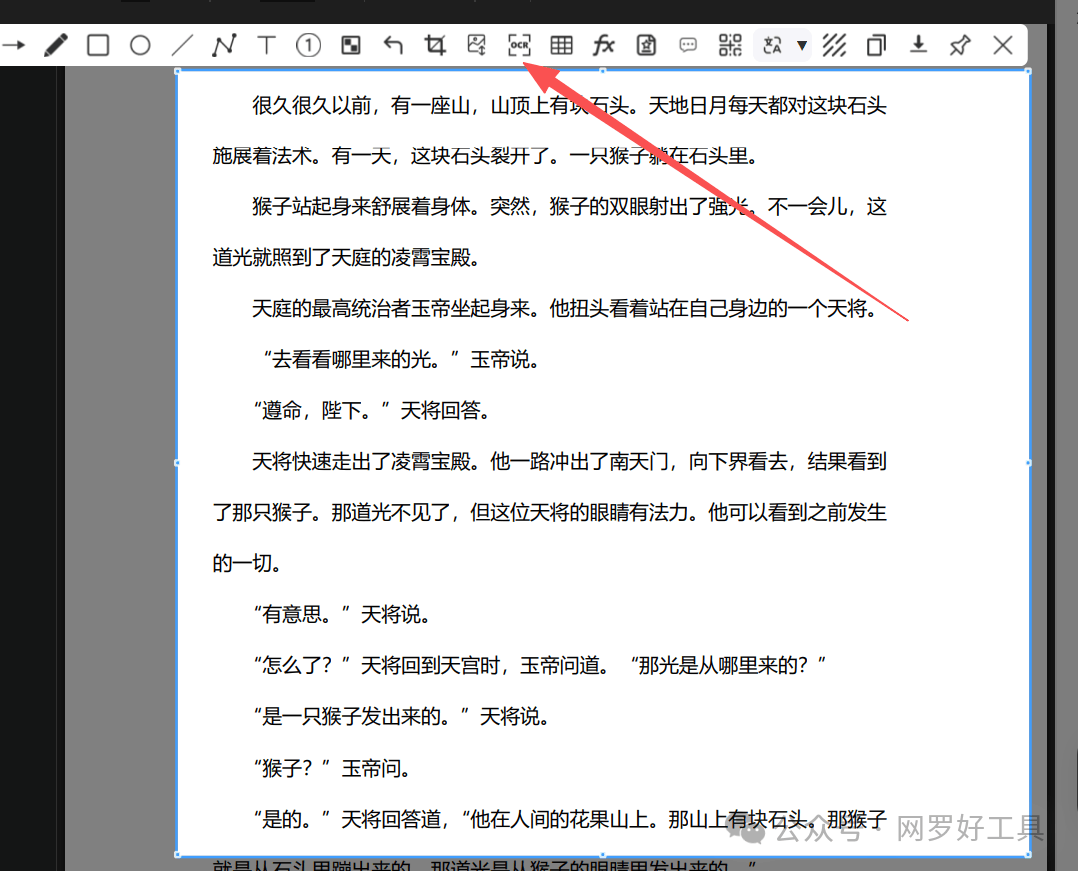Translate the captured screenshot text
This screenshot has height=871, width=1078.
click(x=772, y=45)
